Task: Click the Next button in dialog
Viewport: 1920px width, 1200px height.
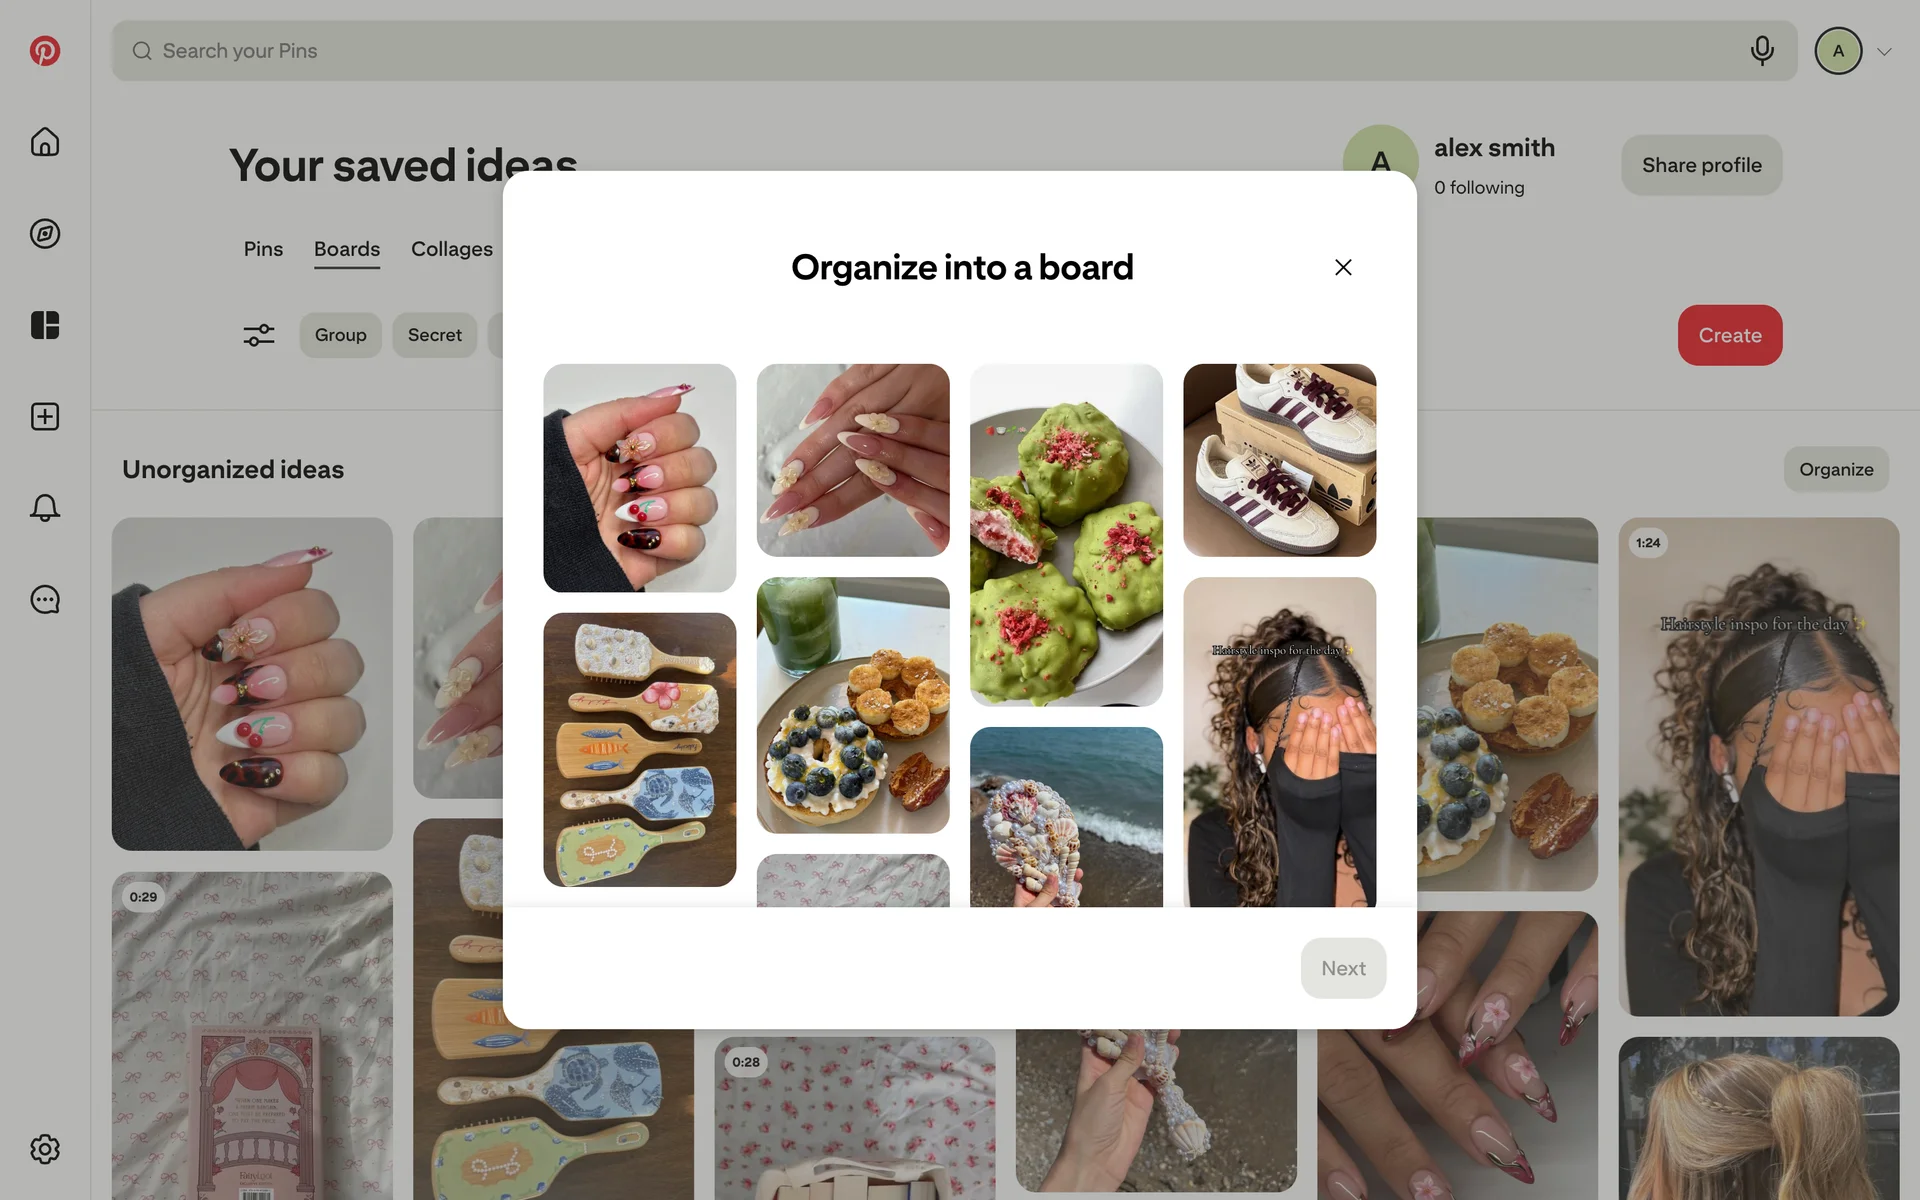Action: [x=1343, y=968]
